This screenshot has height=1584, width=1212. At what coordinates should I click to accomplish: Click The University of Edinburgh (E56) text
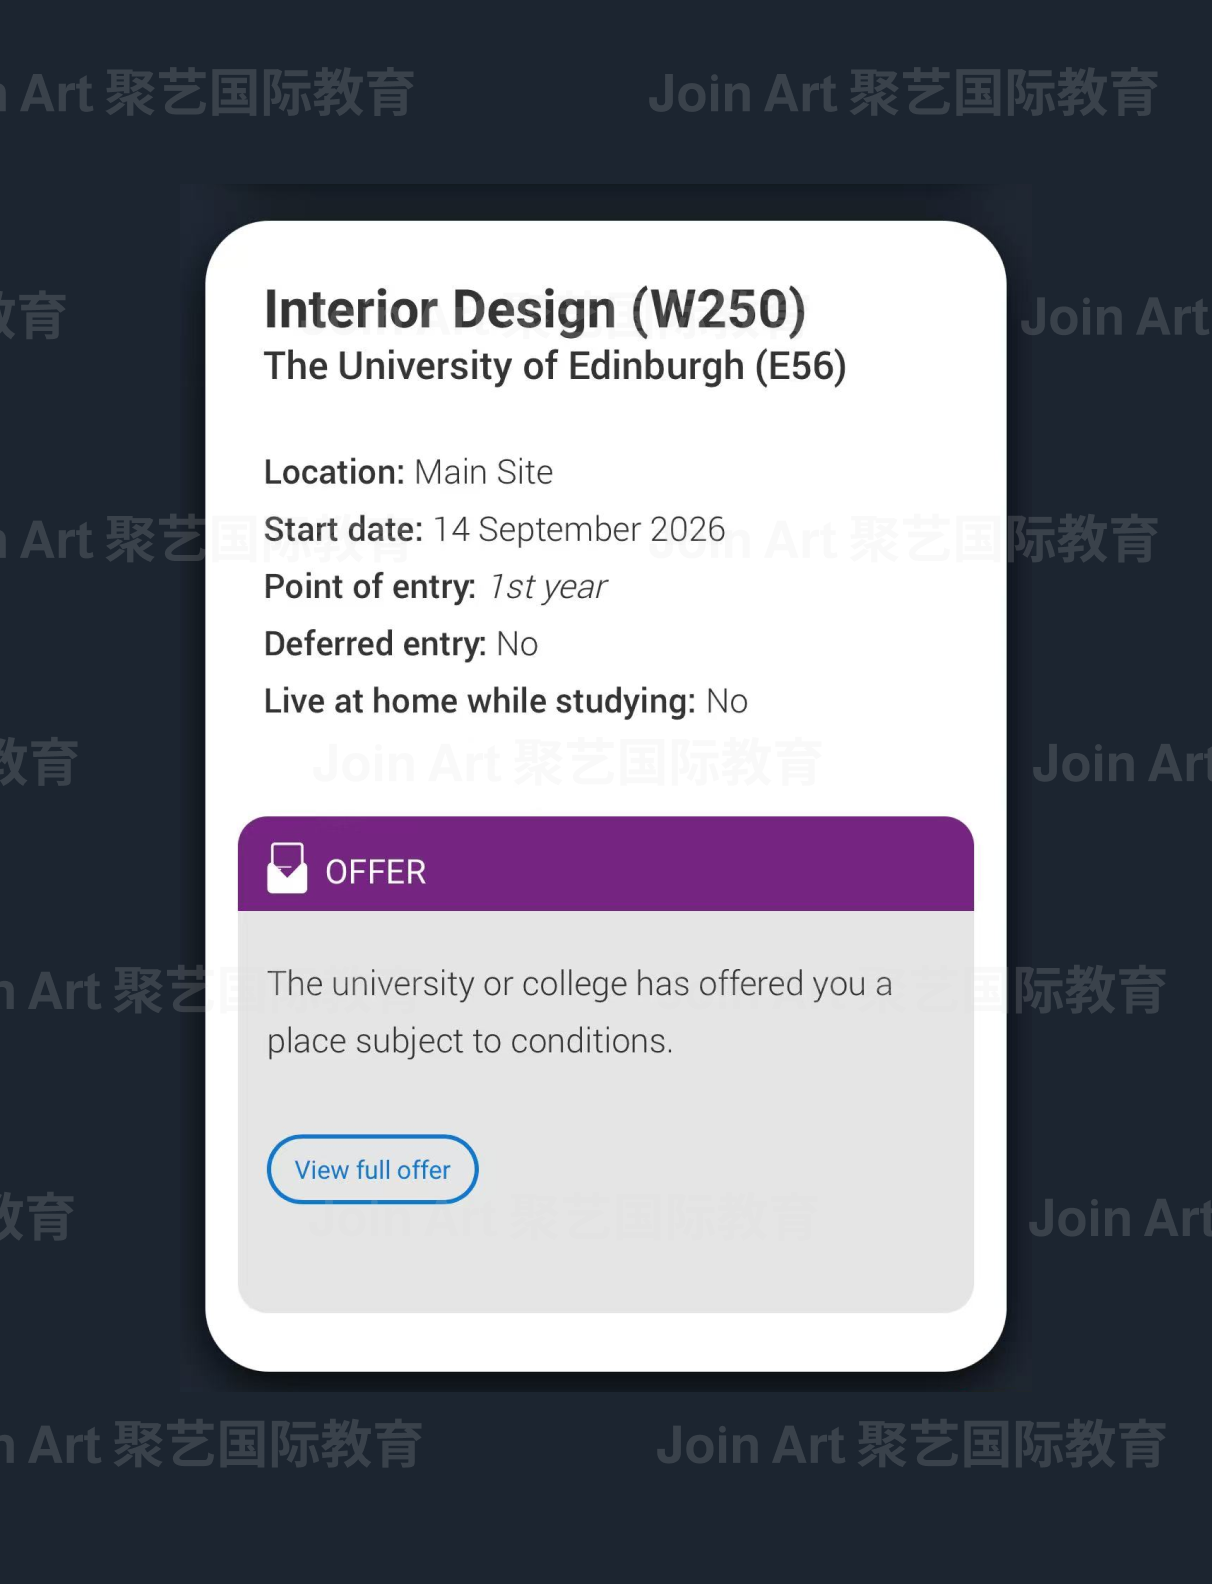click(x=555, y=366)
